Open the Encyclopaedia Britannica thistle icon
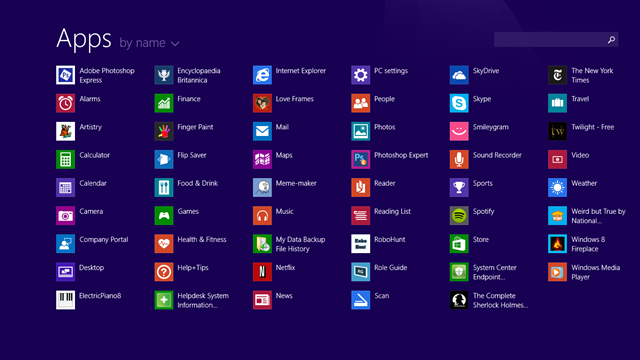The width and height of the screenshot is (640, 360). pyautogui.click(x=164, y=75)
